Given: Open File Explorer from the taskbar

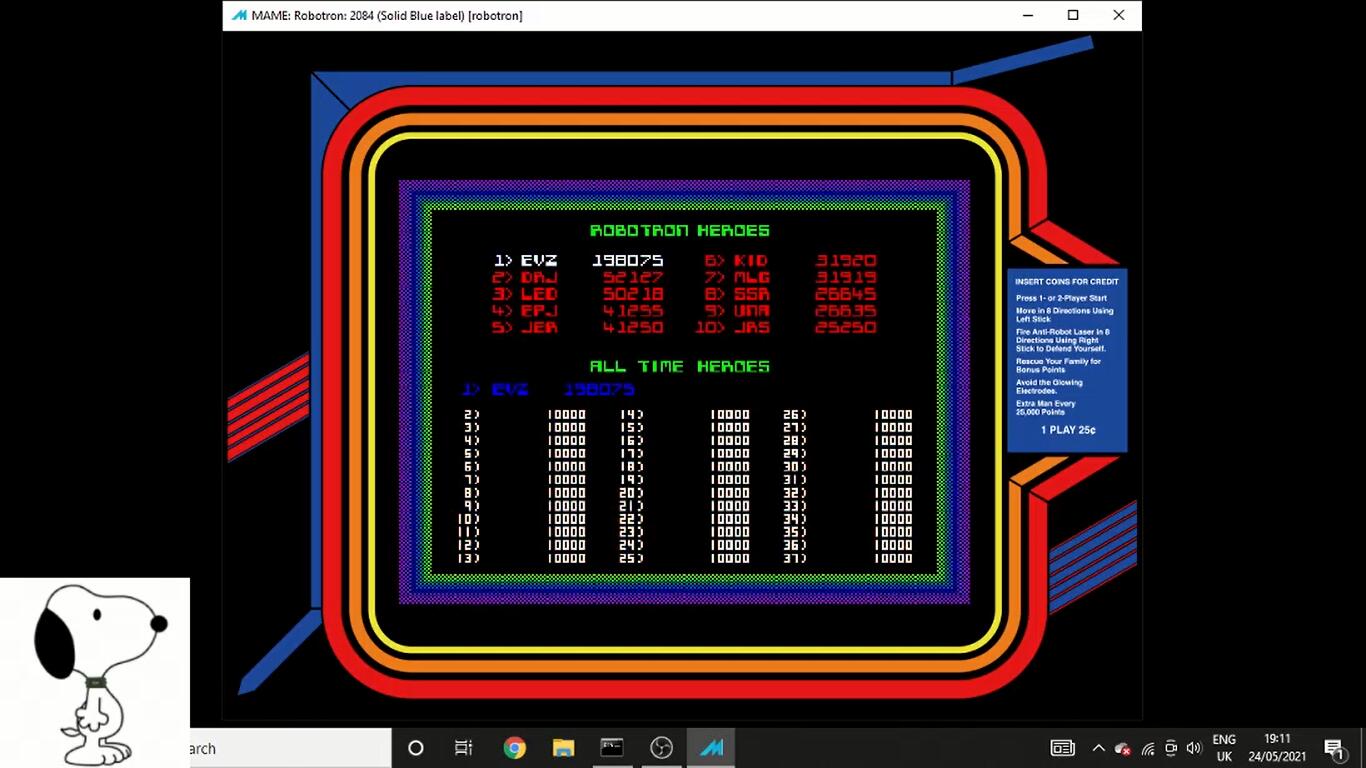Looking at the screenshot, I should tap(563, 748).
